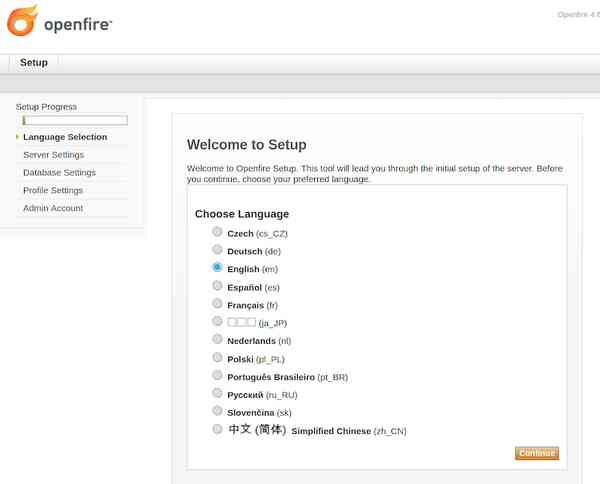The width and height of the screenshot is (600, 484).
Task: Choose Français (fr) radio button
Action: coord(217,303)
